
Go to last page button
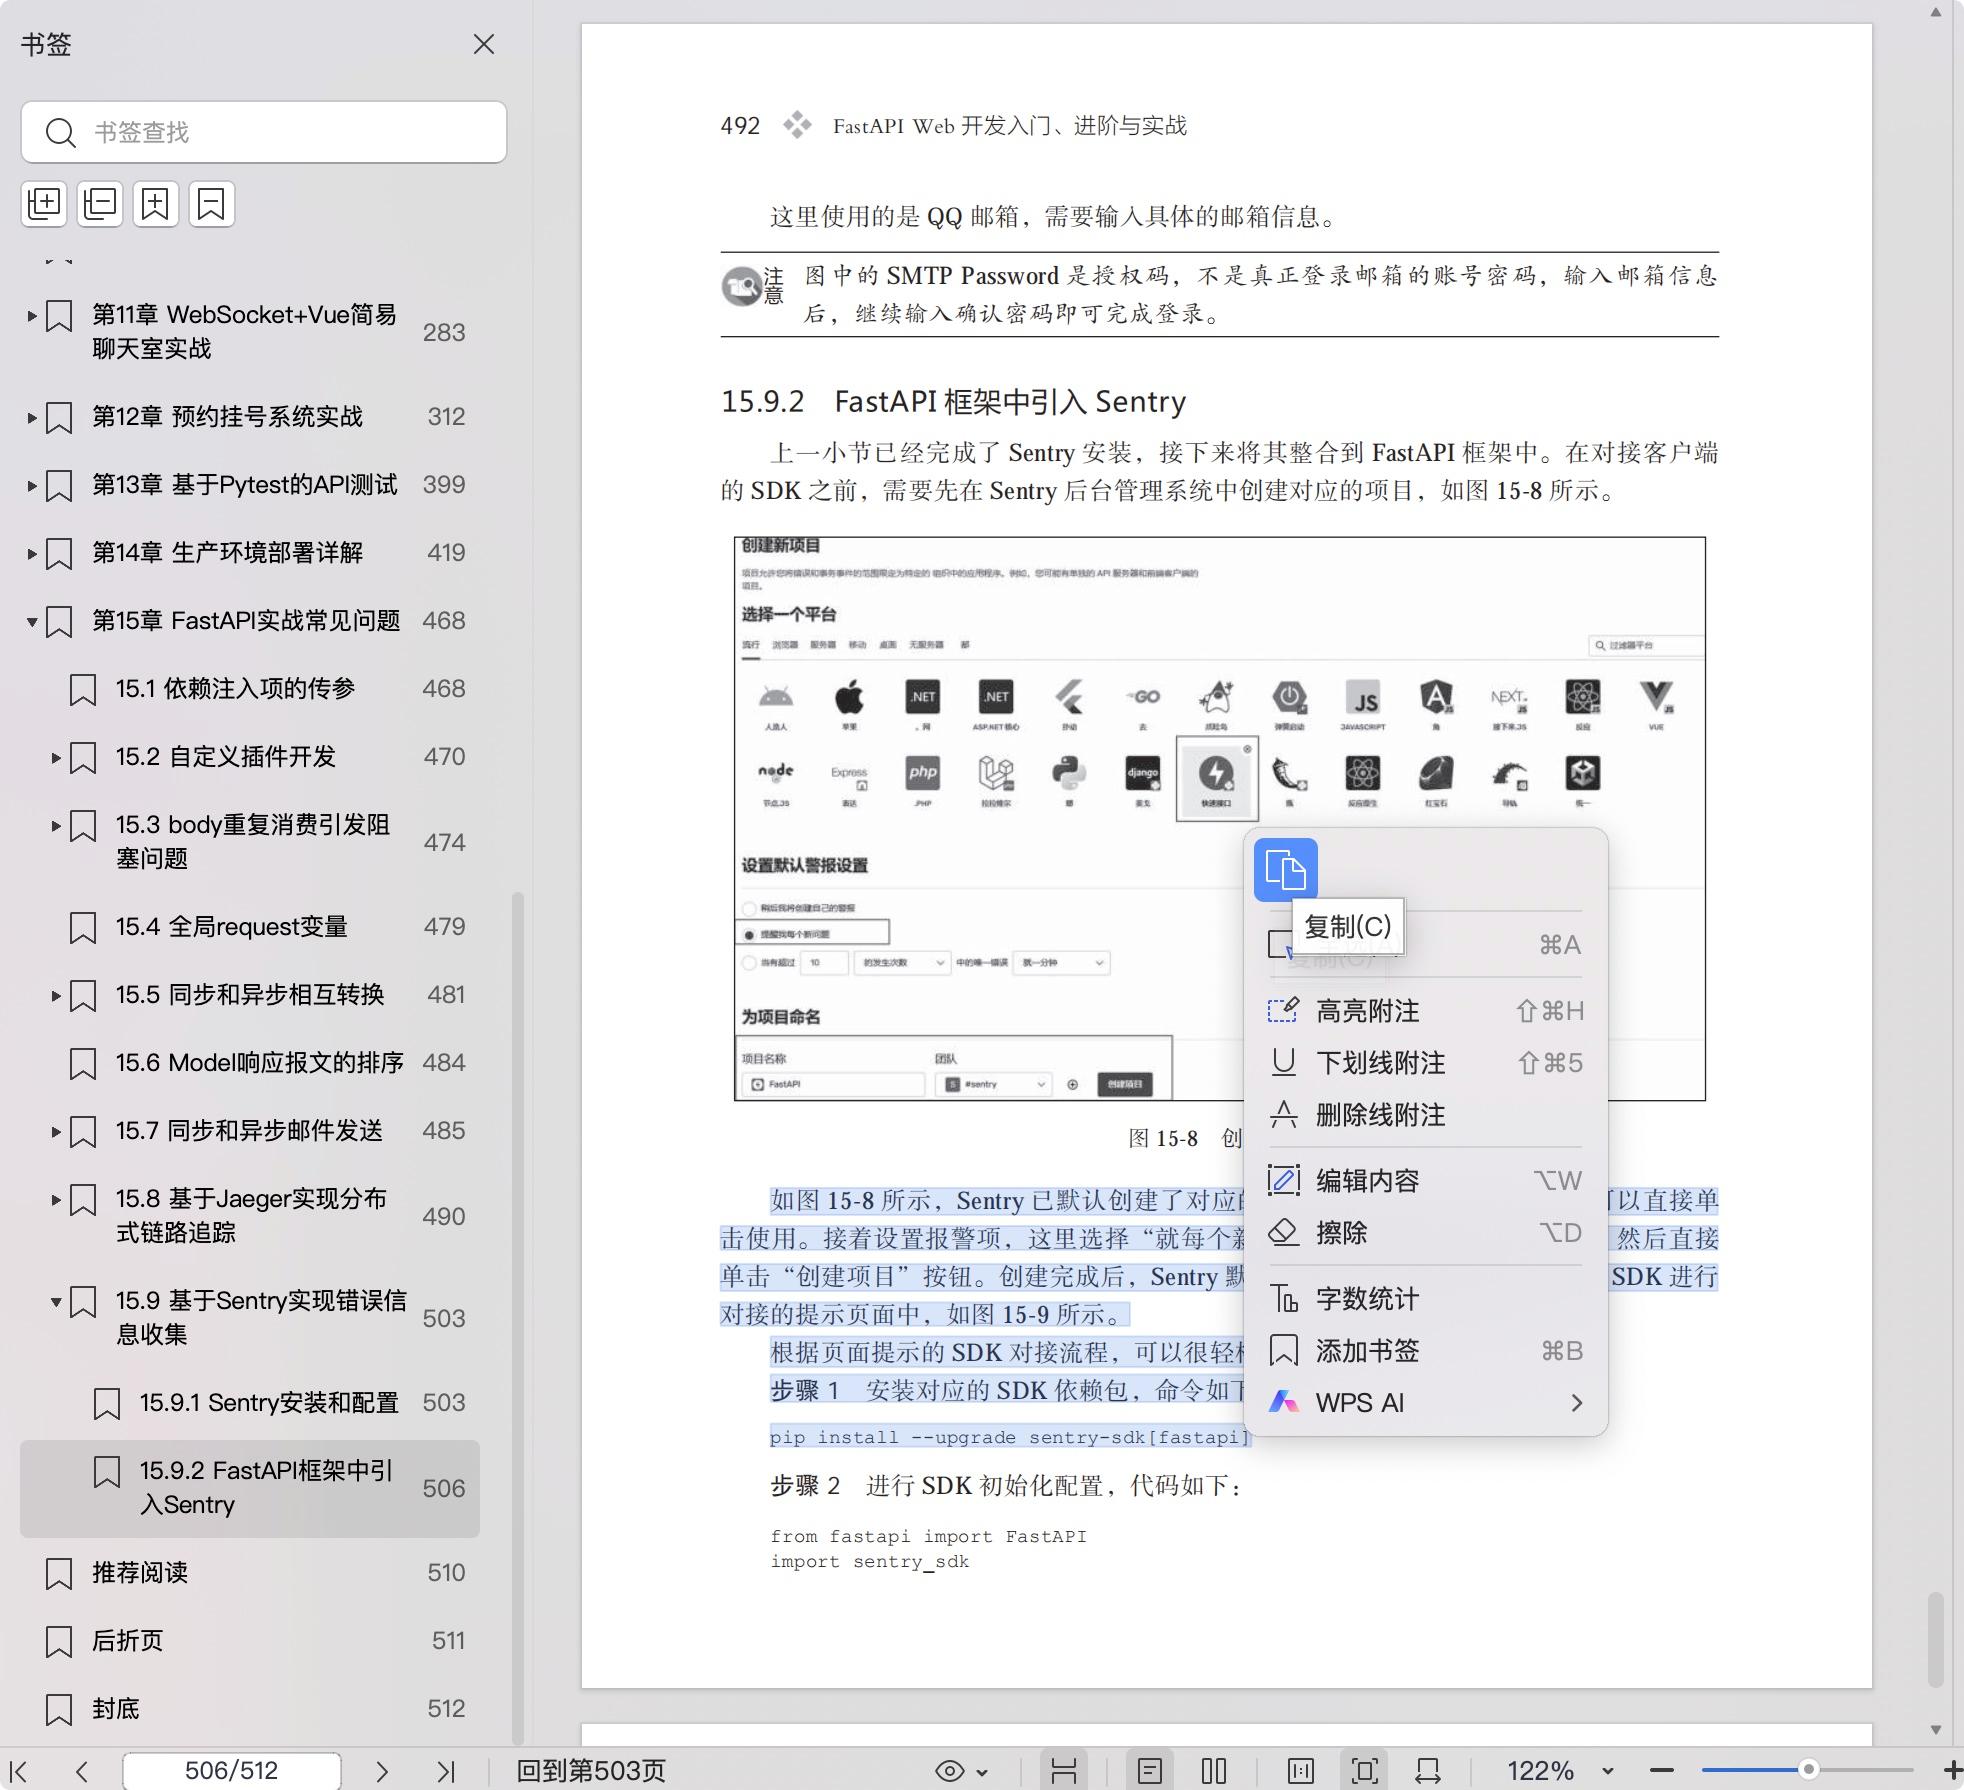click(x=446, y=1771)
